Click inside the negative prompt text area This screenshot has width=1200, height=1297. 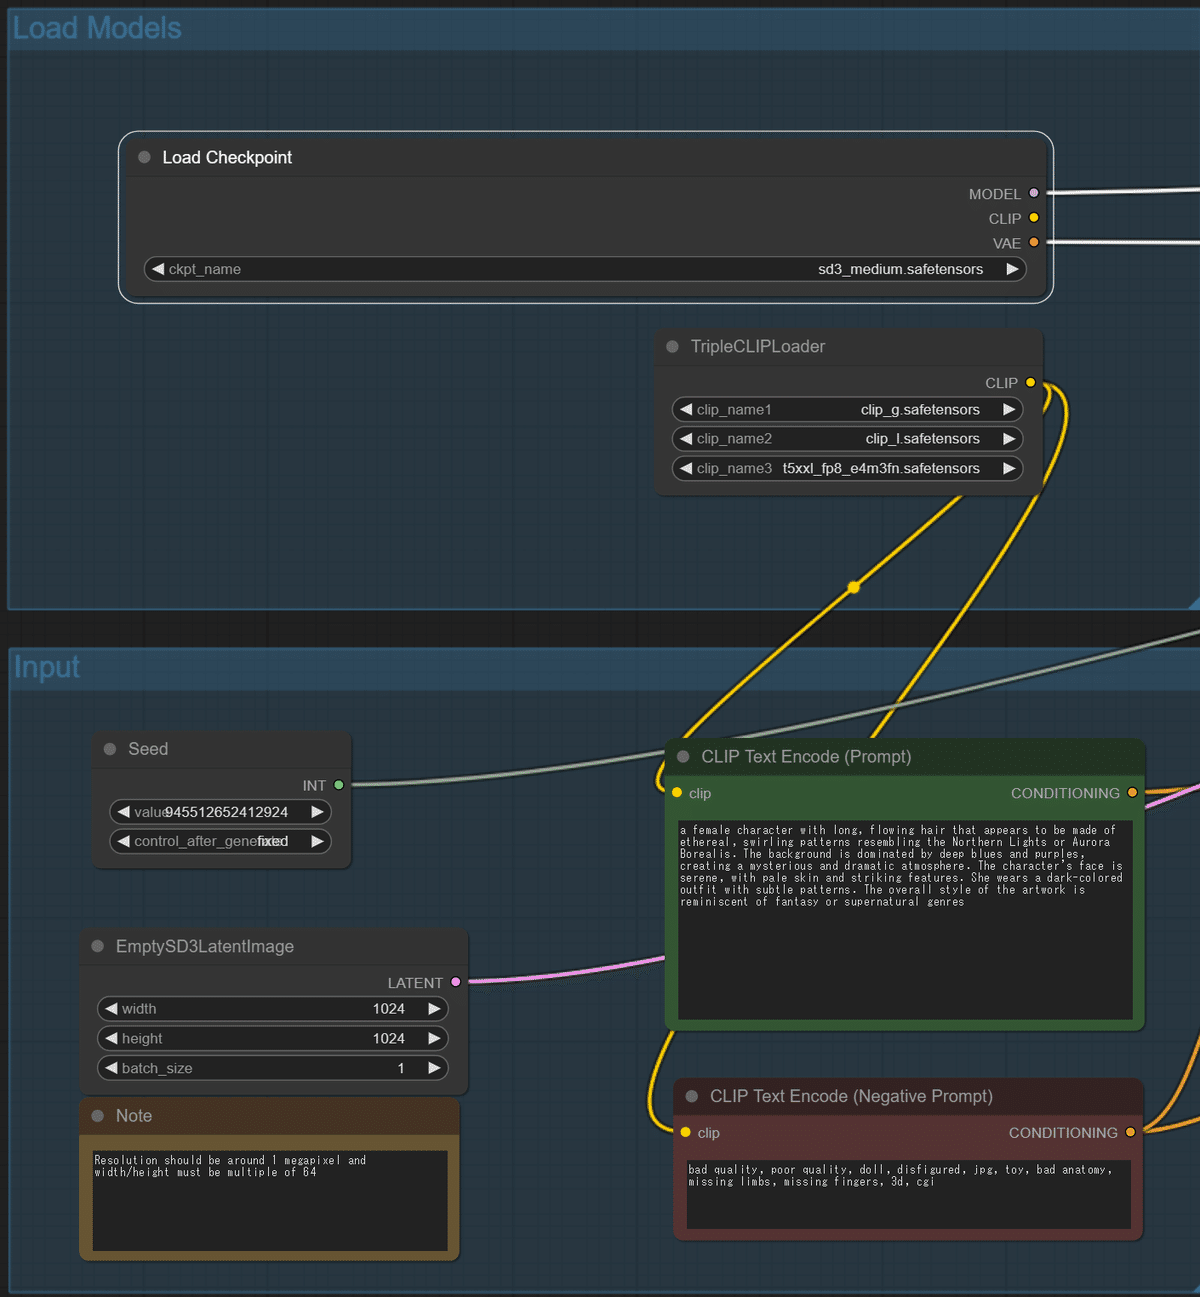(905, 1195)
